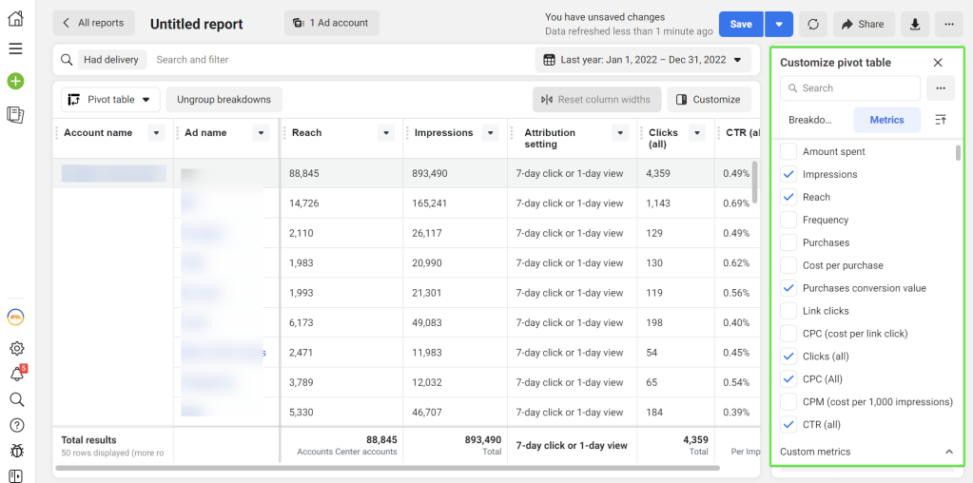Switch to the Breakdowns tab
The image size is (973, 483).
[x=810, y=120]
